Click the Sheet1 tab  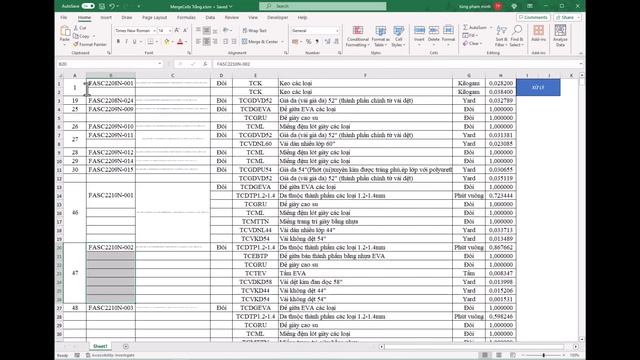pyautogui.click(x=100, y=347)
